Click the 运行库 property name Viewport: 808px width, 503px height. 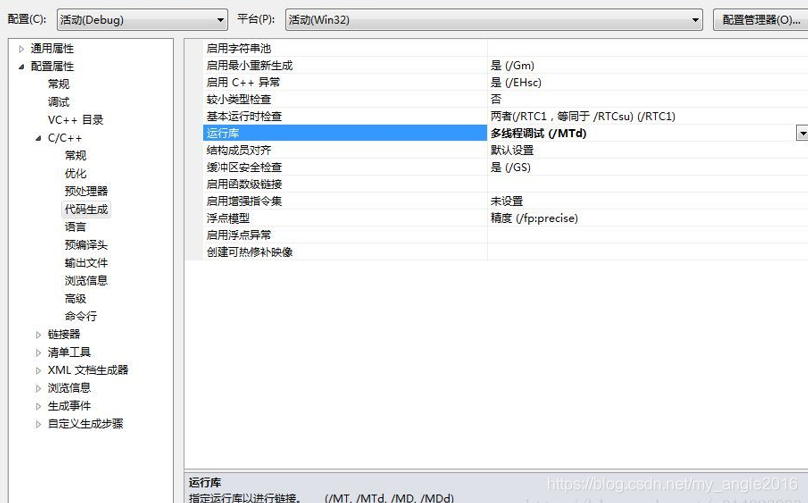click(223, 133)
